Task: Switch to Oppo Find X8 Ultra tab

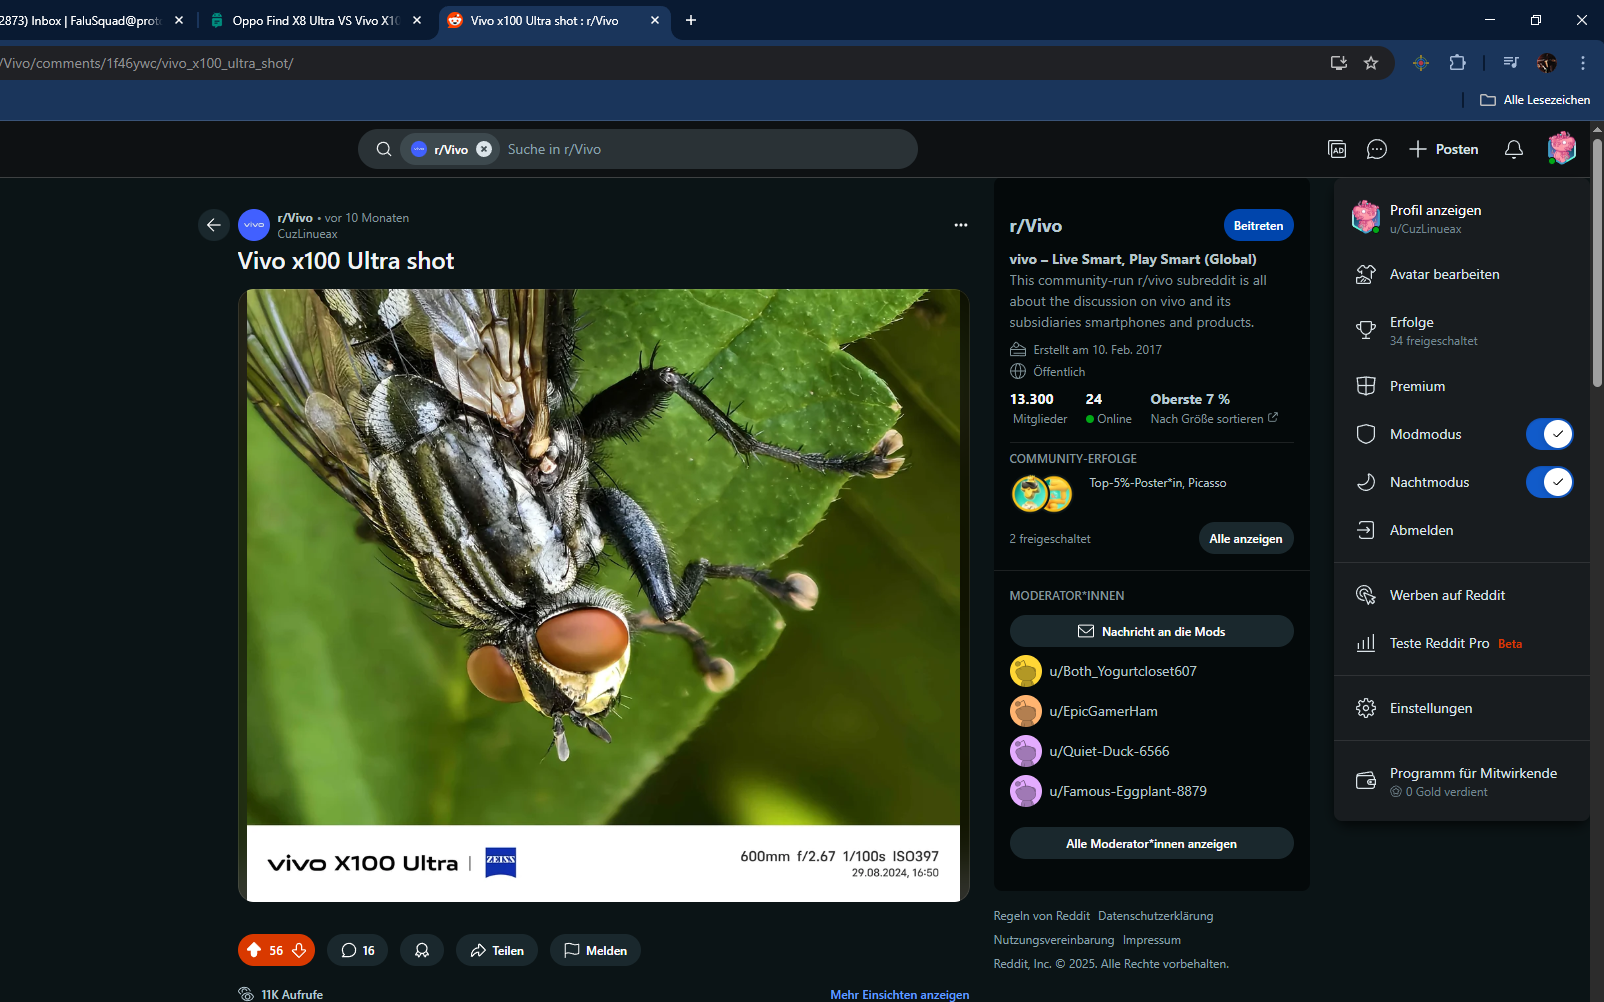Action: click(315, 20)
